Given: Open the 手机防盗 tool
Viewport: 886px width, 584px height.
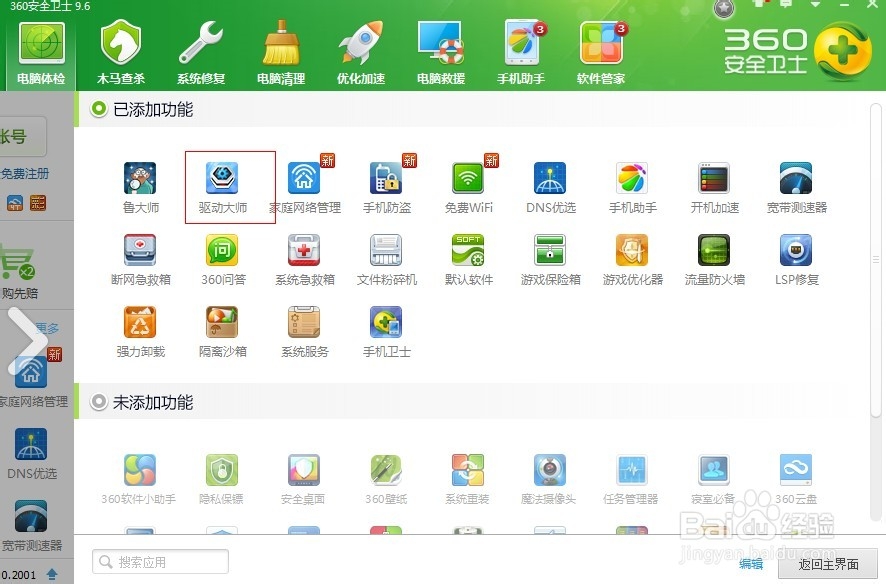Looking at the screenshot, I should 387,188.
